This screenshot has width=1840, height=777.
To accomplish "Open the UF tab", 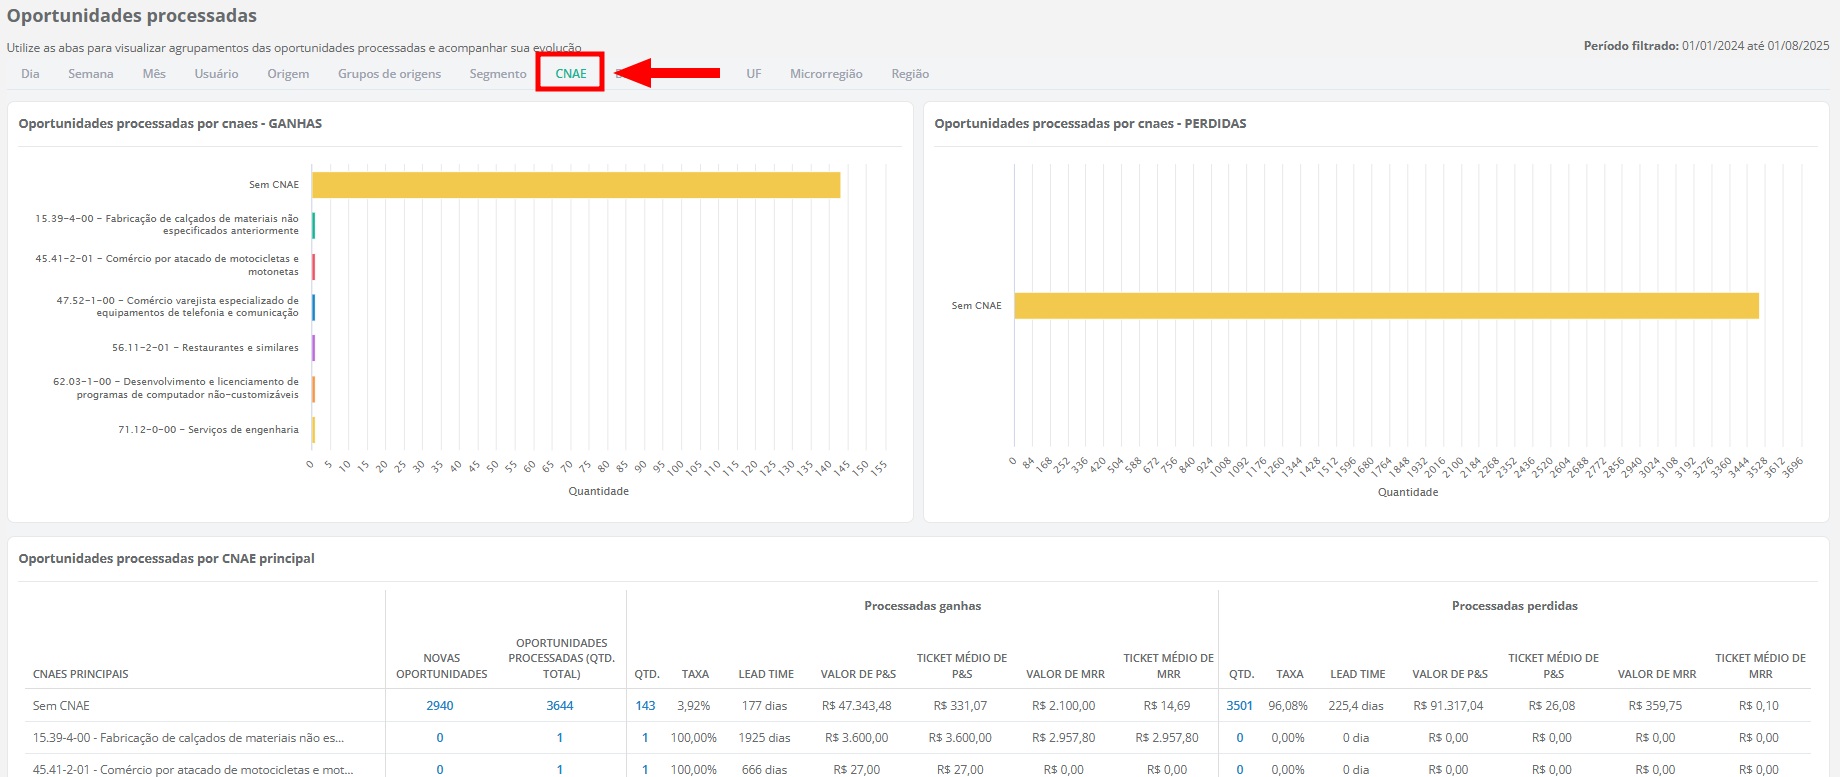I will 753,74.
